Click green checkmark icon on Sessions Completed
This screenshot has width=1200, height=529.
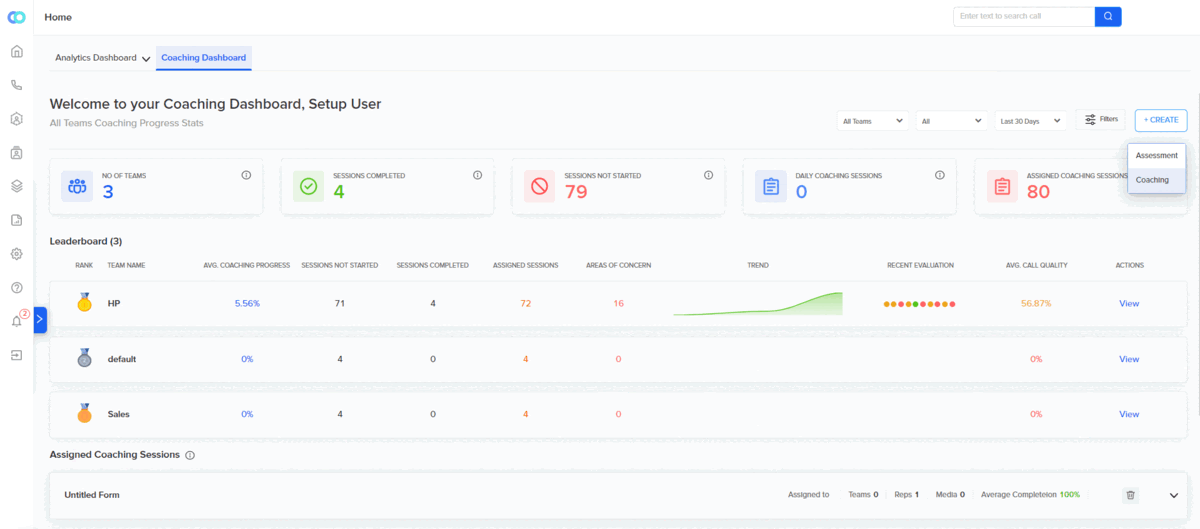click(x=308, y=186)
